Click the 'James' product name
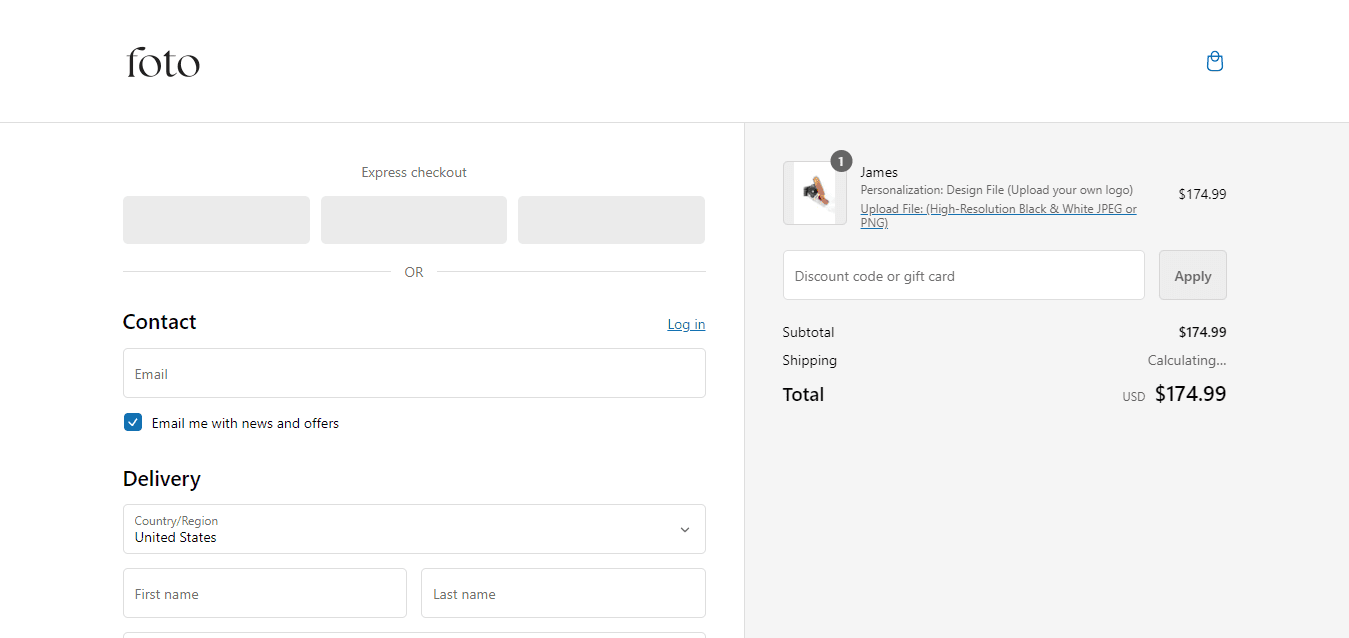Viewport: 1349px width, 638px height. [x=879, y=172]
